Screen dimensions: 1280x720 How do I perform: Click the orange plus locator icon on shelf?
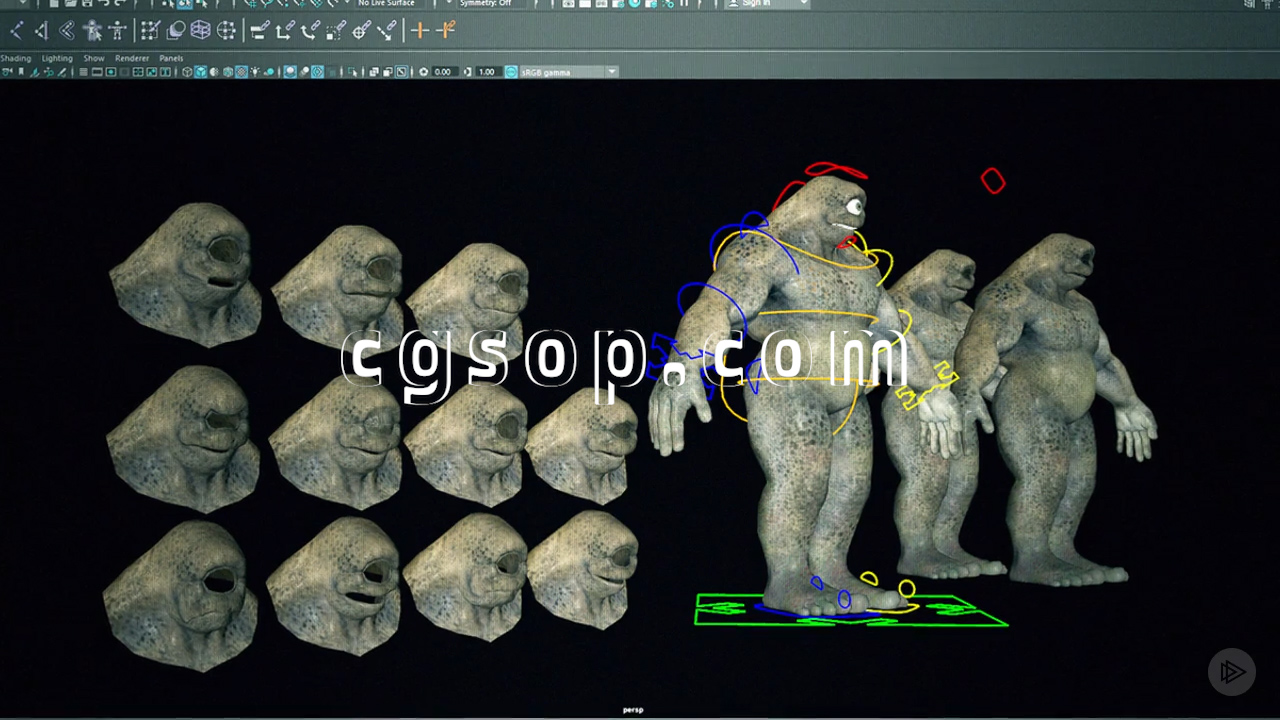(420, 30)
